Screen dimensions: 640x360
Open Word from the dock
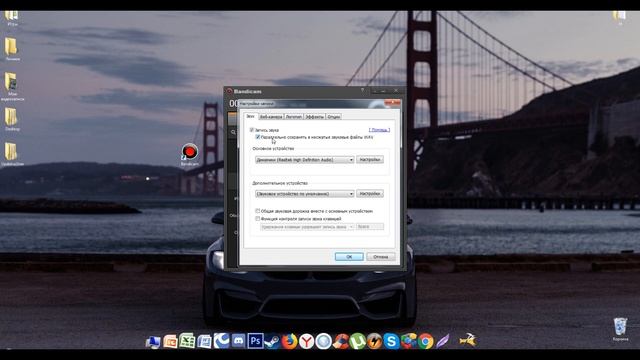point(204,341)
